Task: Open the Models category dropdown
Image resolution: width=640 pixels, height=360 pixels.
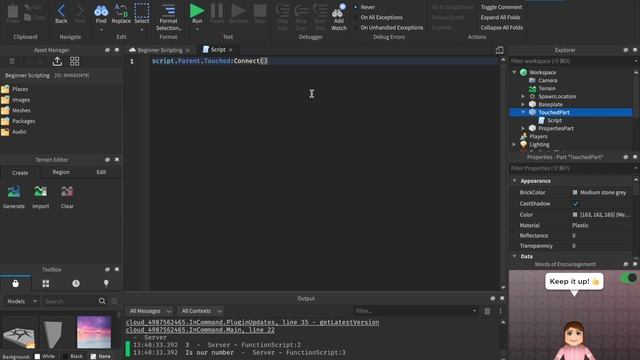Action: click(x=22, y=301)
